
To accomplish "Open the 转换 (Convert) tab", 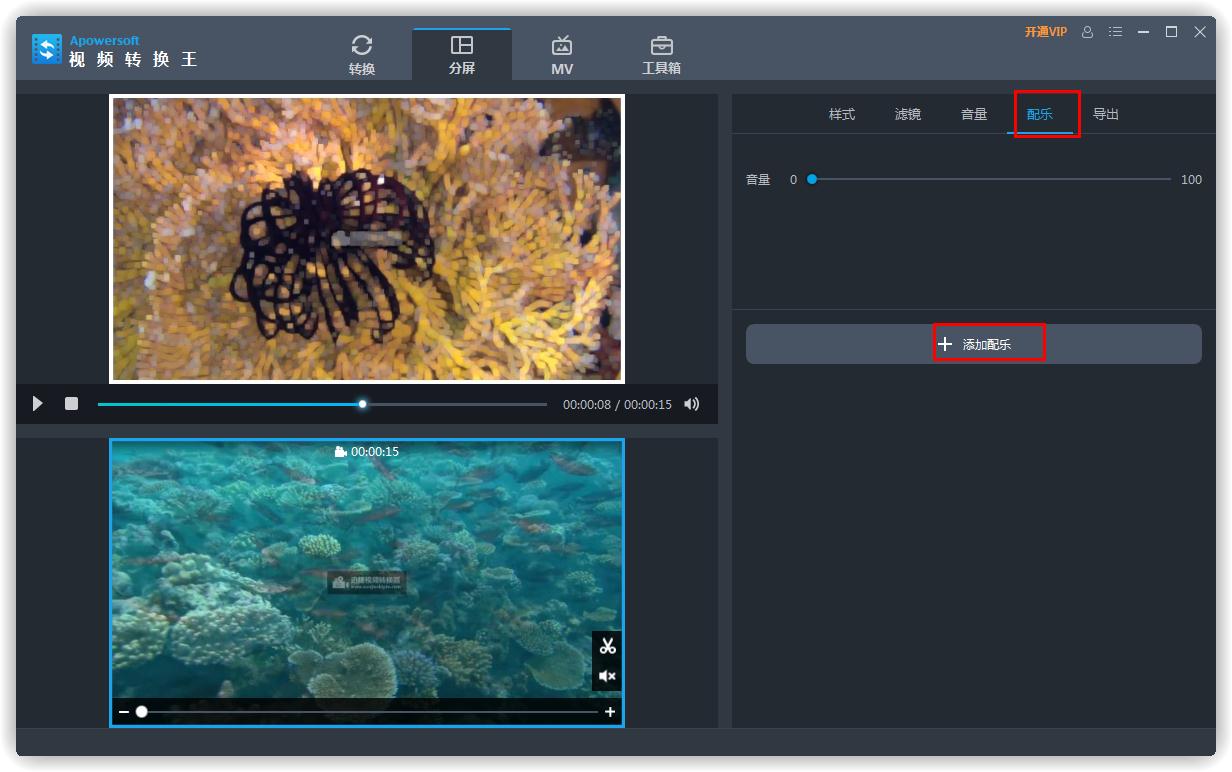I will coord(362,55).
